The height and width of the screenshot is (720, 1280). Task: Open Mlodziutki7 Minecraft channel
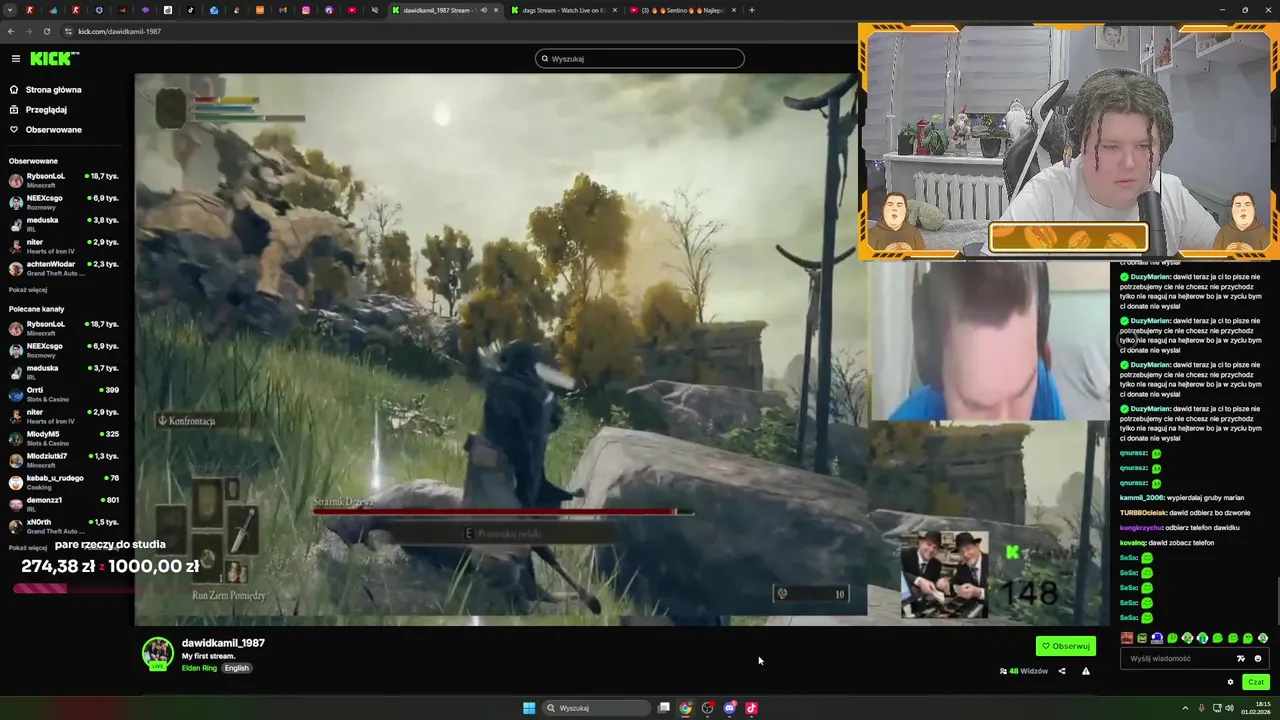64,460
